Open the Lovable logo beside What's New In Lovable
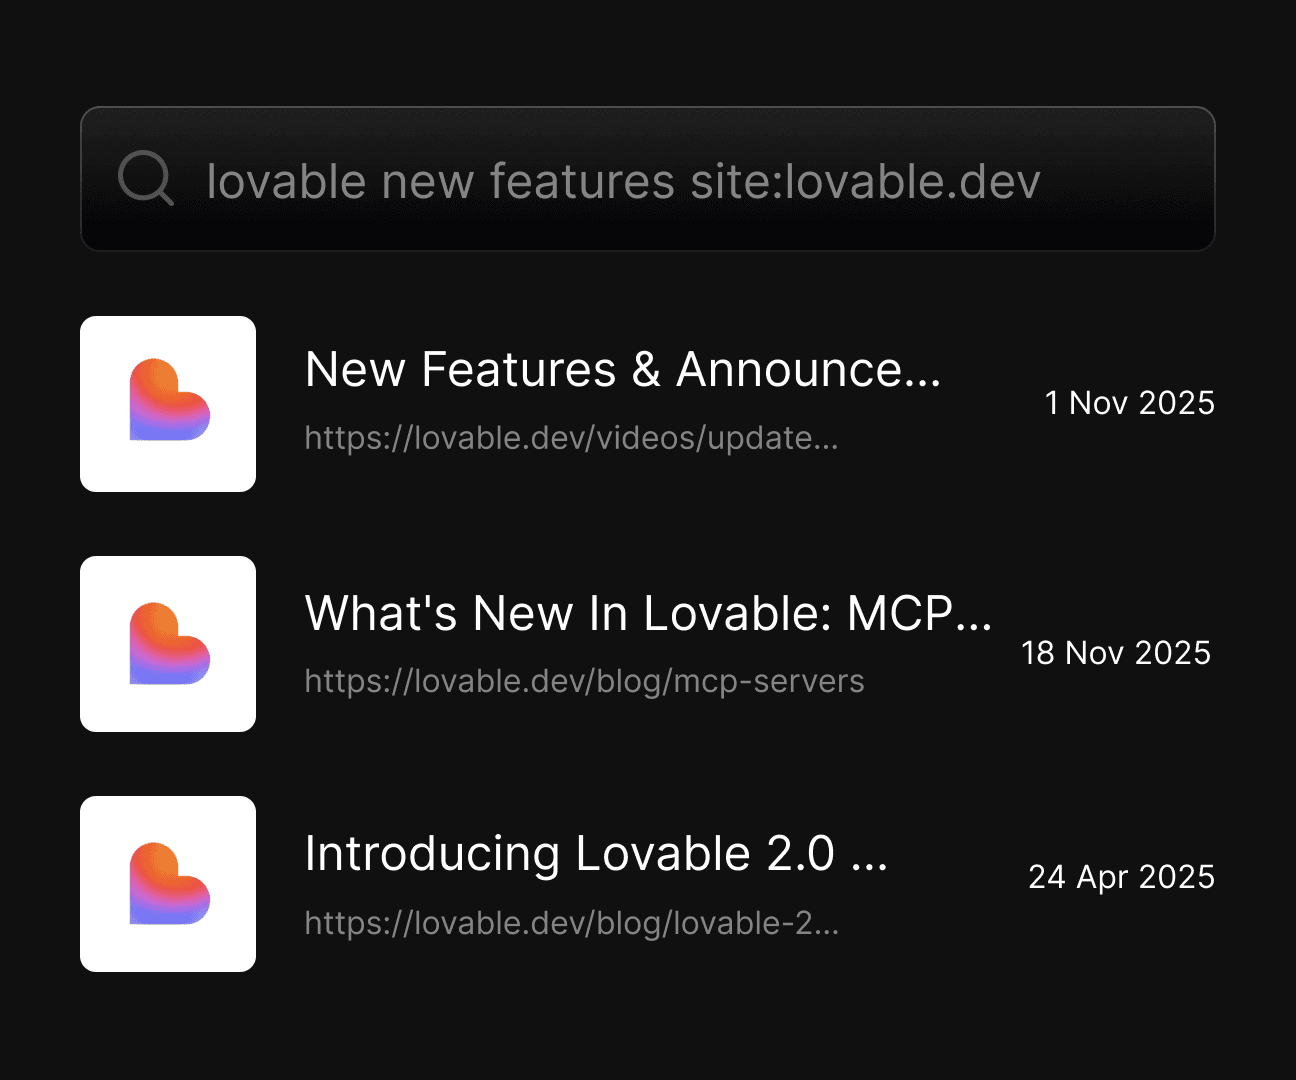The image size is (1296, 1080). [168, 644]
